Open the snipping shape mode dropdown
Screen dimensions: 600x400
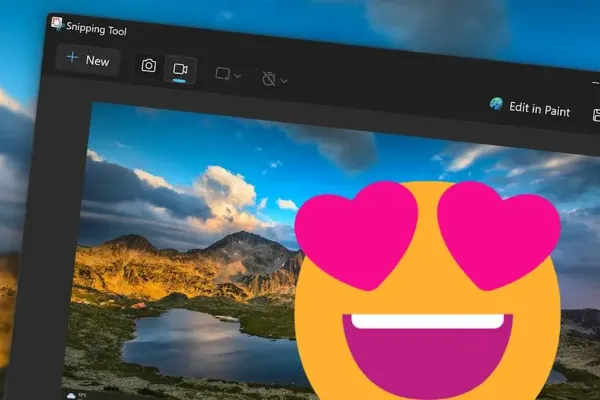tap(228, 74)
